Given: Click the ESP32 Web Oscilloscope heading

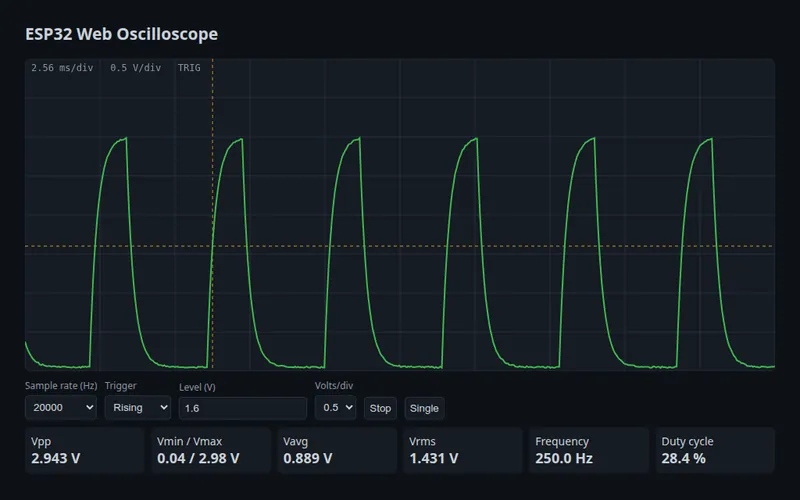Looking at the screenshot, I should 121,34.
